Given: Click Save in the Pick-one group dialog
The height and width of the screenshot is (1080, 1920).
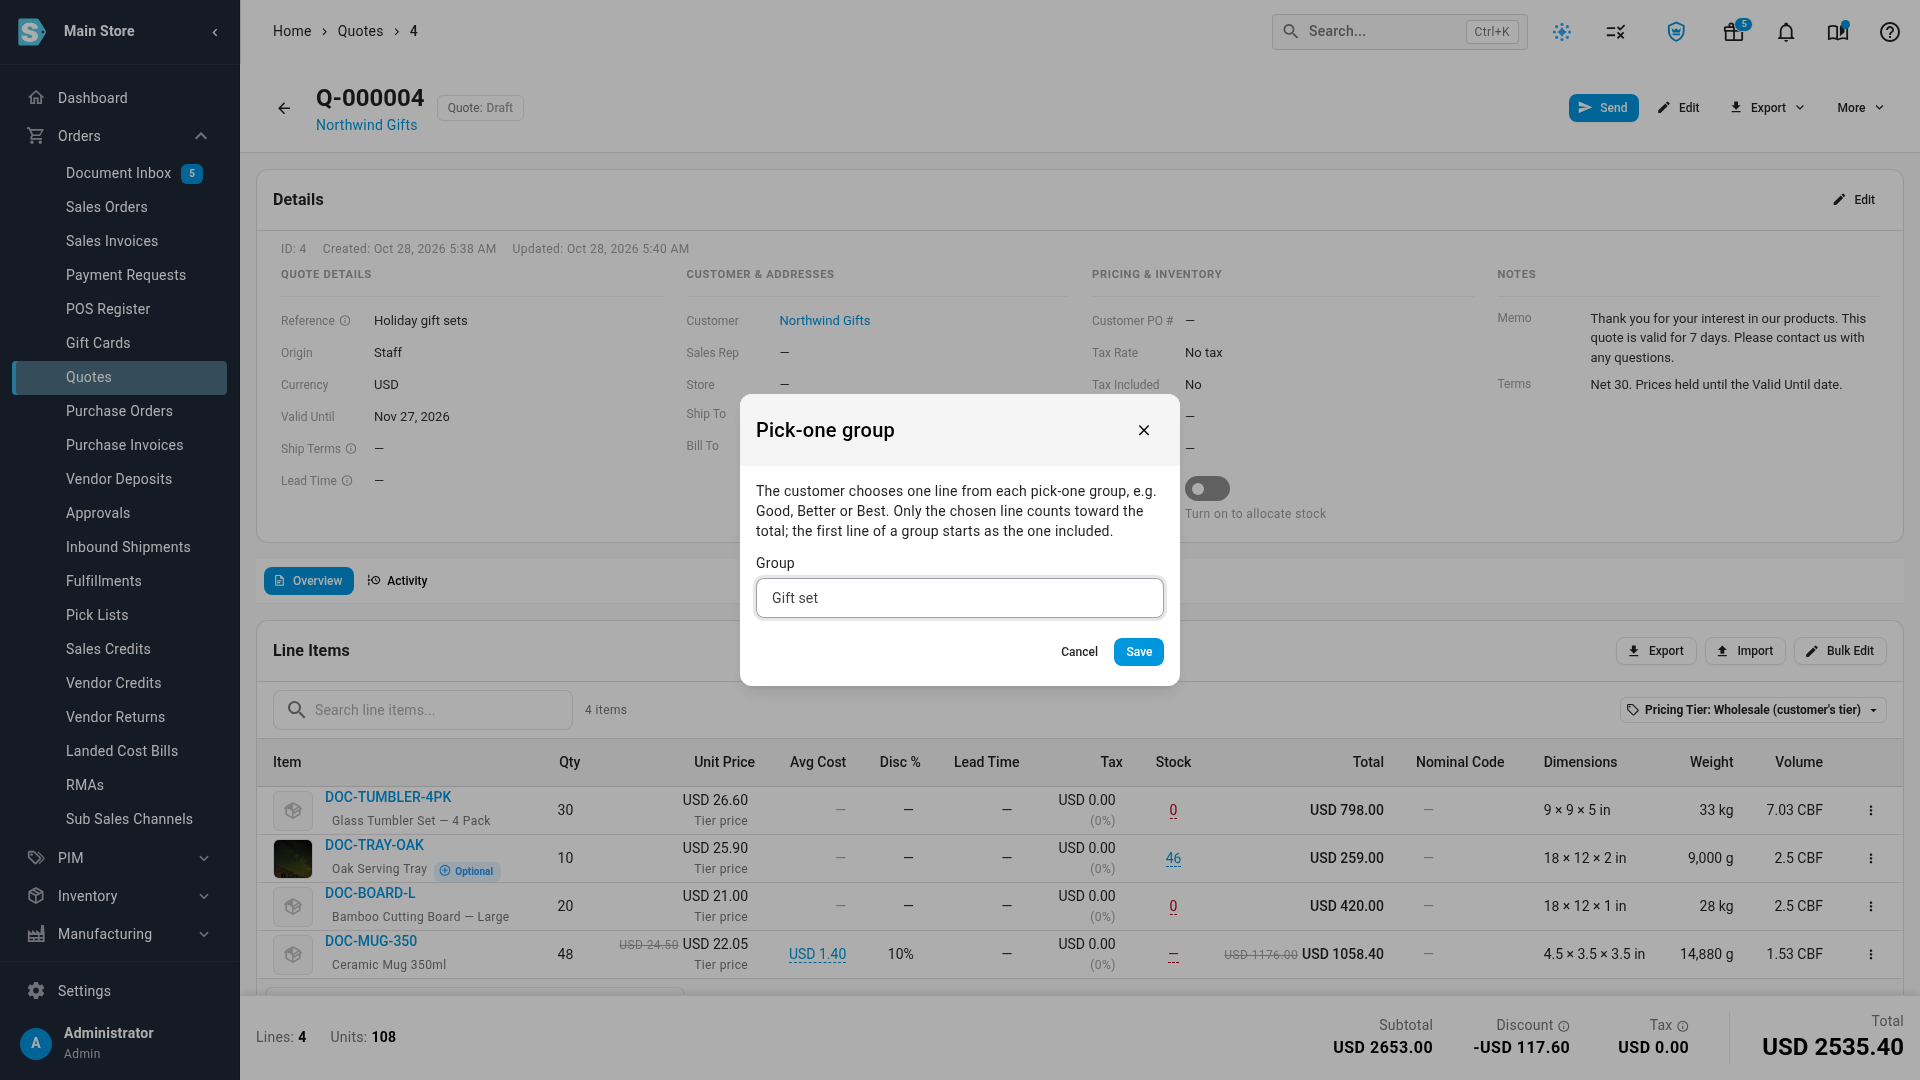Looking at the screenshot, I should click(x=1139, y=652).
